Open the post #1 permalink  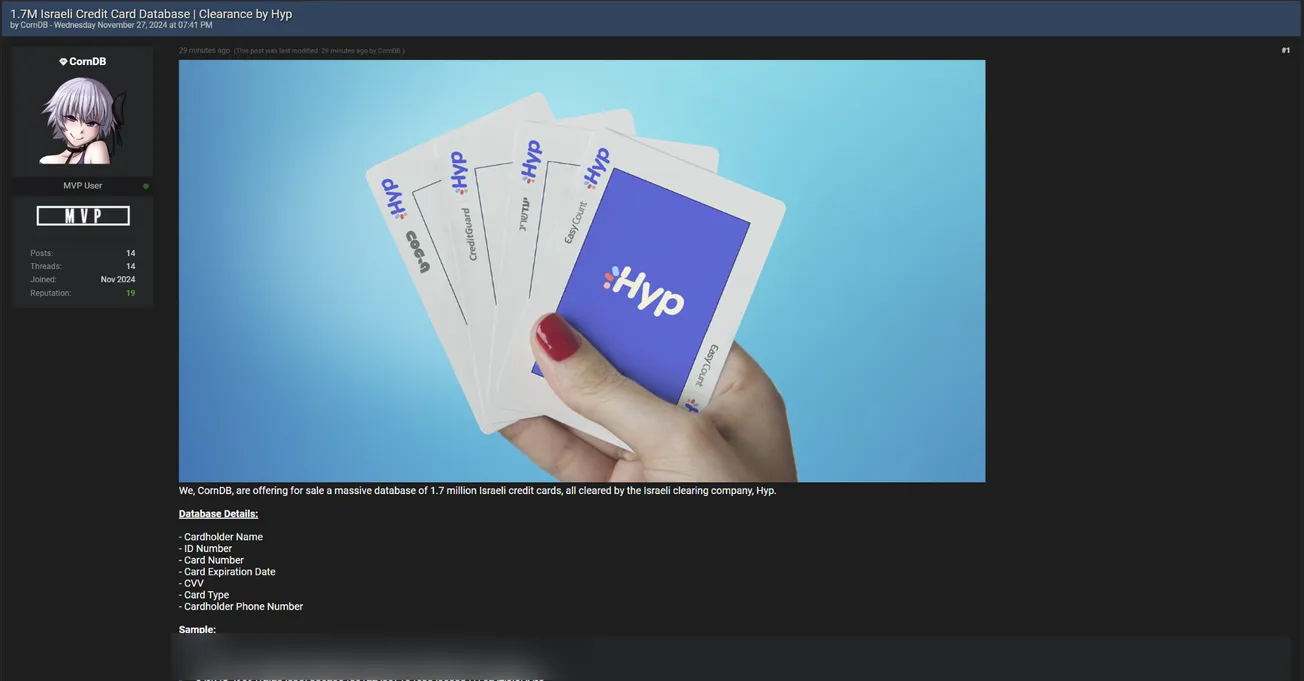pos(1285,50)
